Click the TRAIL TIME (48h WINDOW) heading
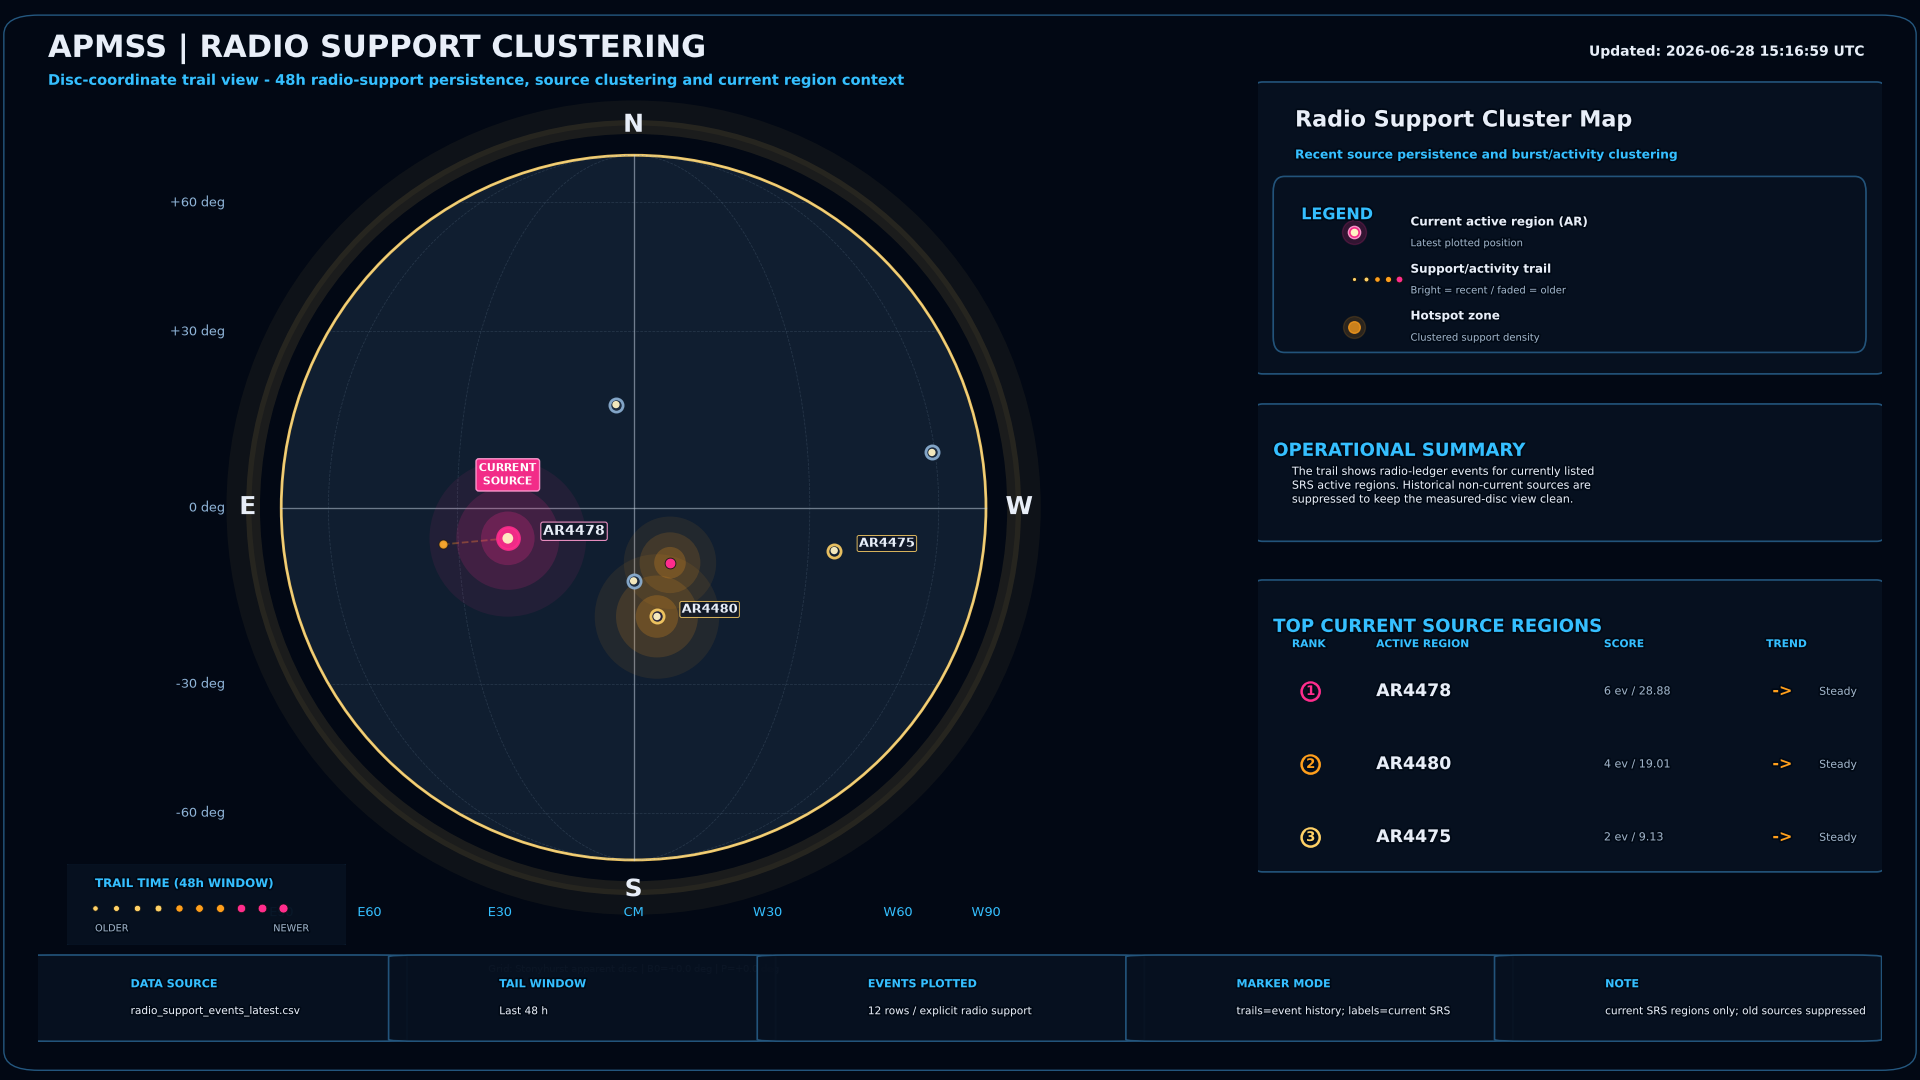 [184, 883]
